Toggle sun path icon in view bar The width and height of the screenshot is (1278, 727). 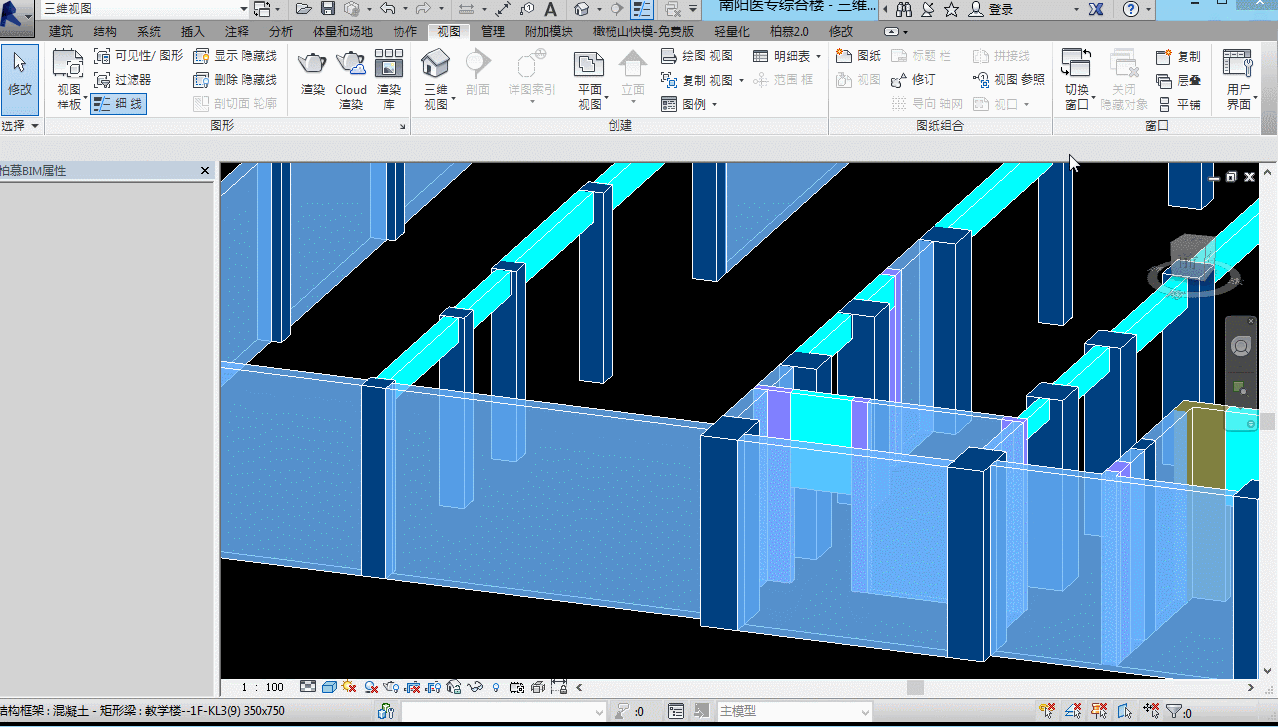[x=349, y=687]
